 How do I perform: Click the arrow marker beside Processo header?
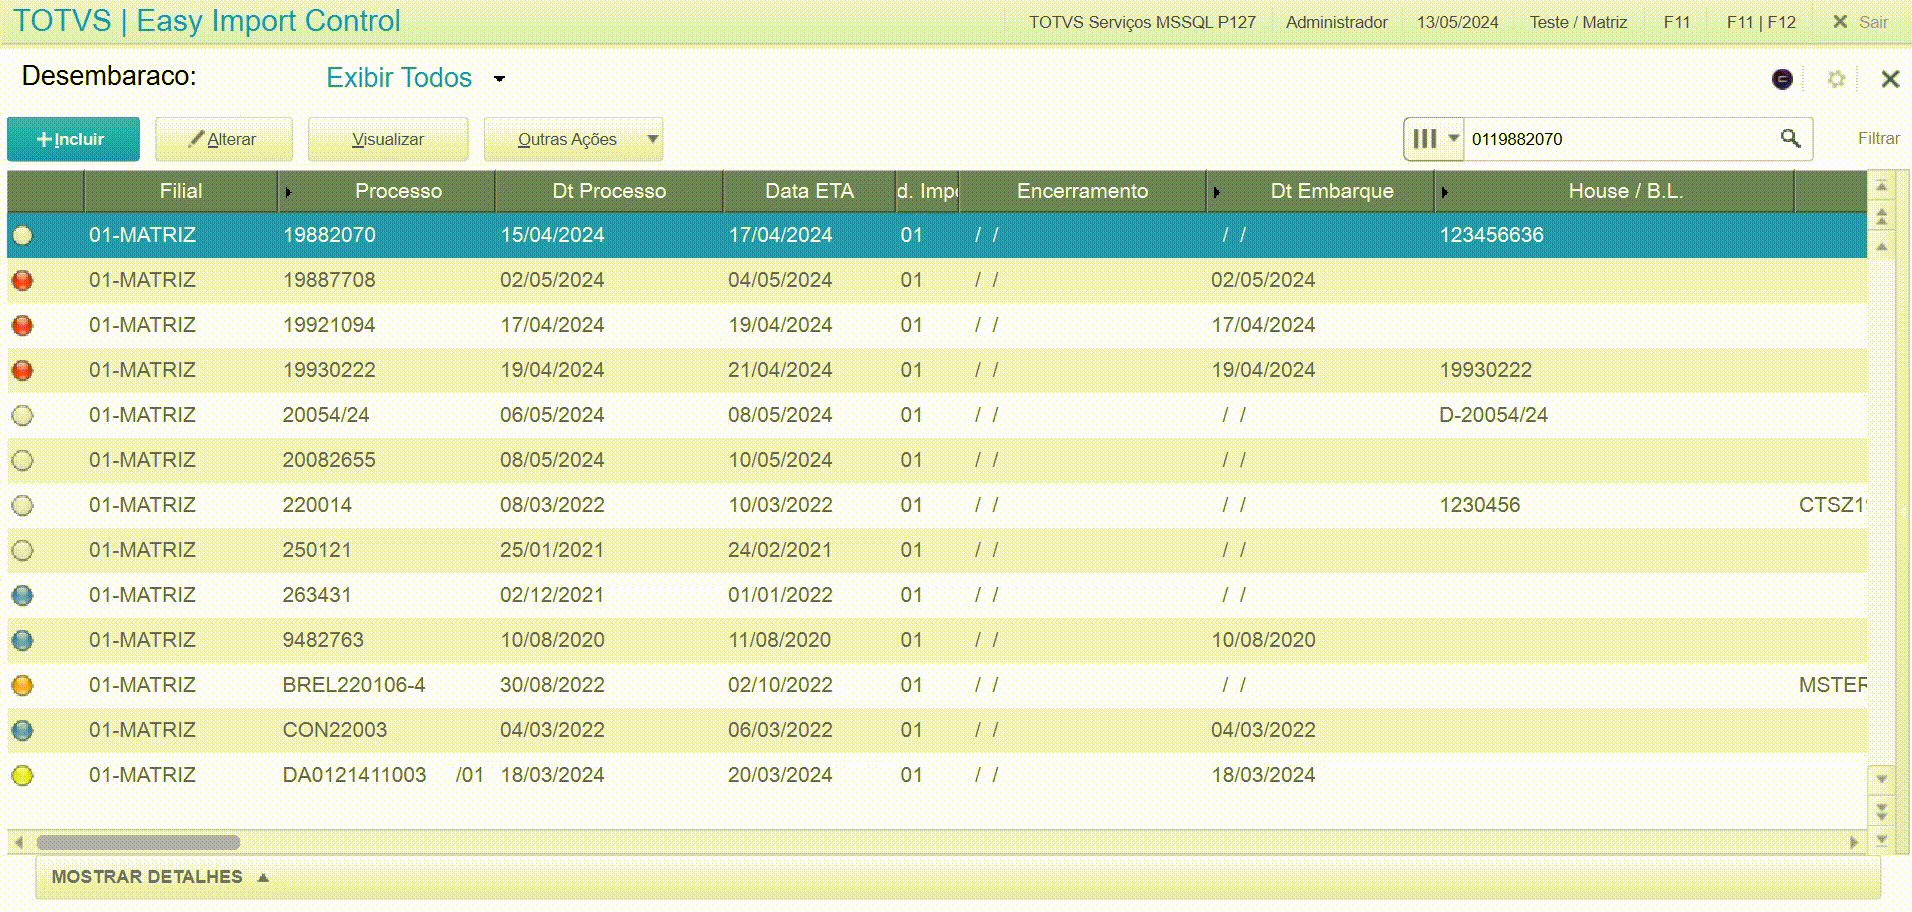point(288,192)
